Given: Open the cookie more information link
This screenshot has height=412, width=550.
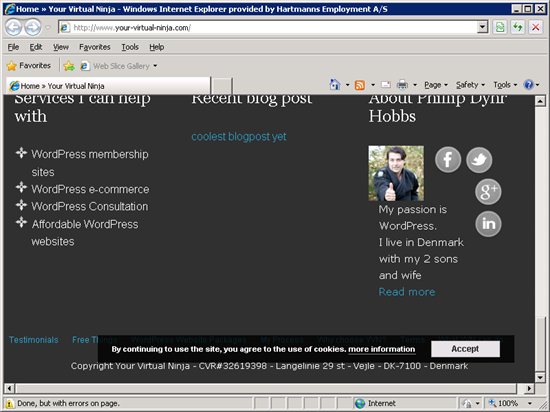Looking at the screenshot, I should tap(382, 349).
